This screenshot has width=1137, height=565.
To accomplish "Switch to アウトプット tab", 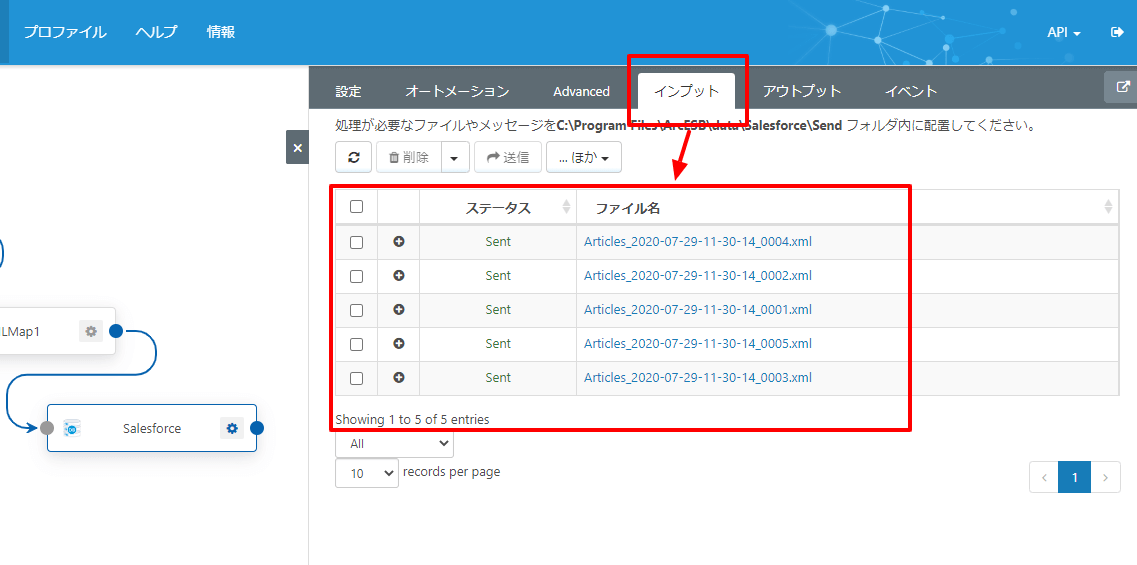I will tap(802, 91).
